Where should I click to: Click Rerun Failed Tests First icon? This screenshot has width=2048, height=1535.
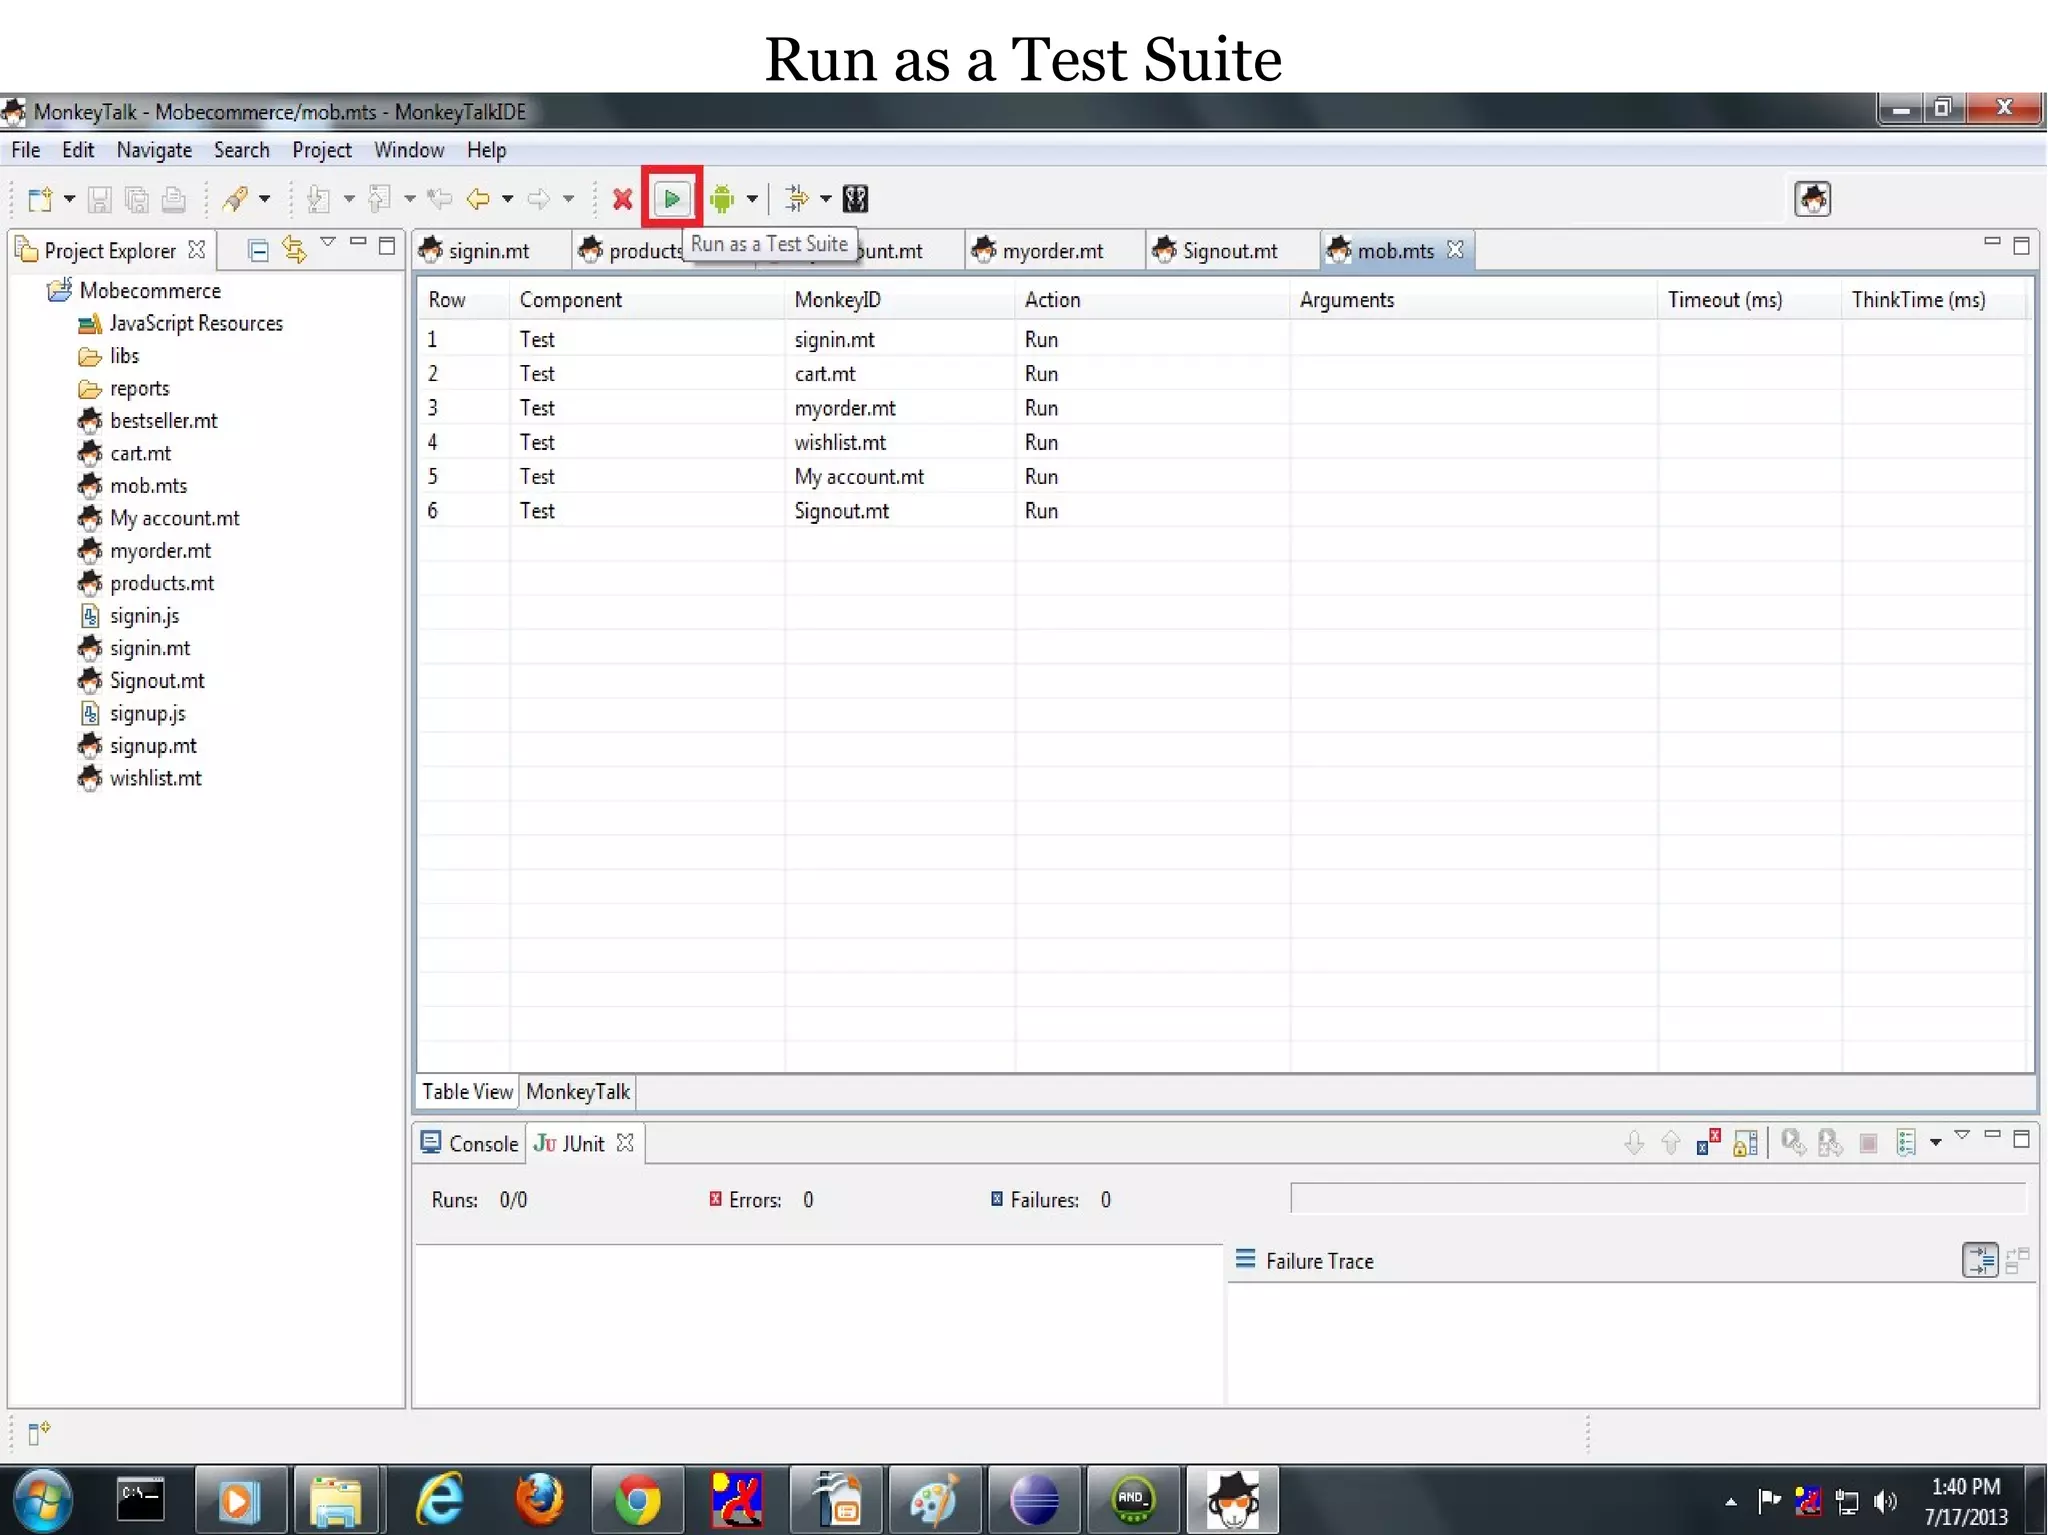(1830, 1142)
